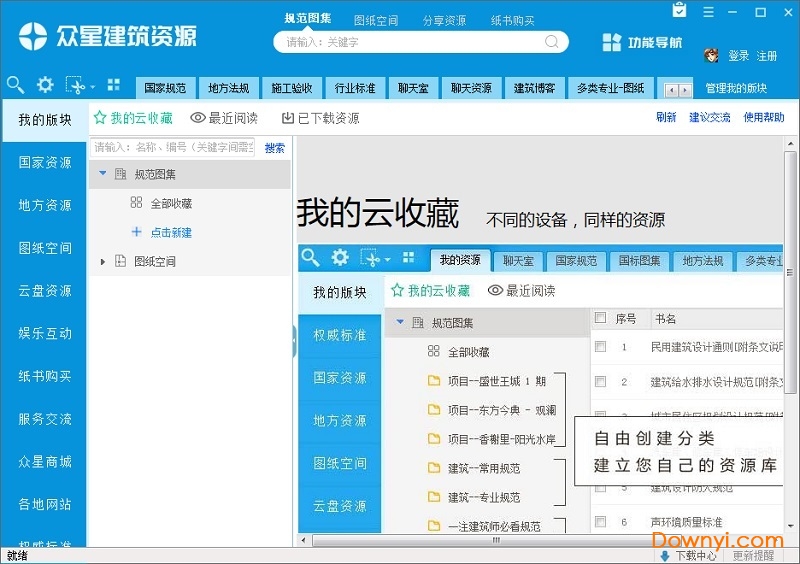This screenshot has width=800, height=564.
Task: Click the 刷新 refresh link
Action: [x=666, y=118]
